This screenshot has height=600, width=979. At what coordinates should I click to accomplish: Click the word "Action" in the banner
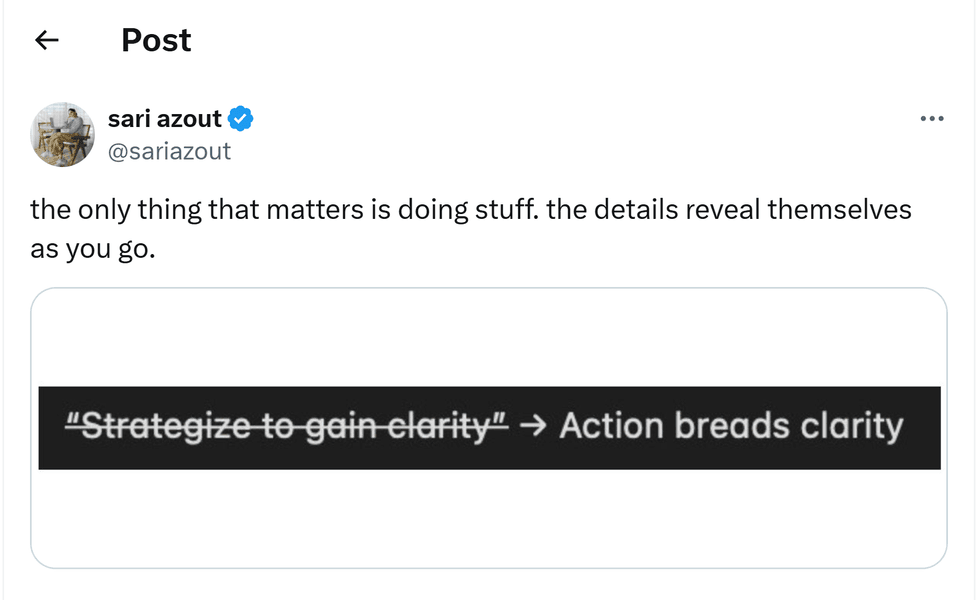[x=612, y=427]
